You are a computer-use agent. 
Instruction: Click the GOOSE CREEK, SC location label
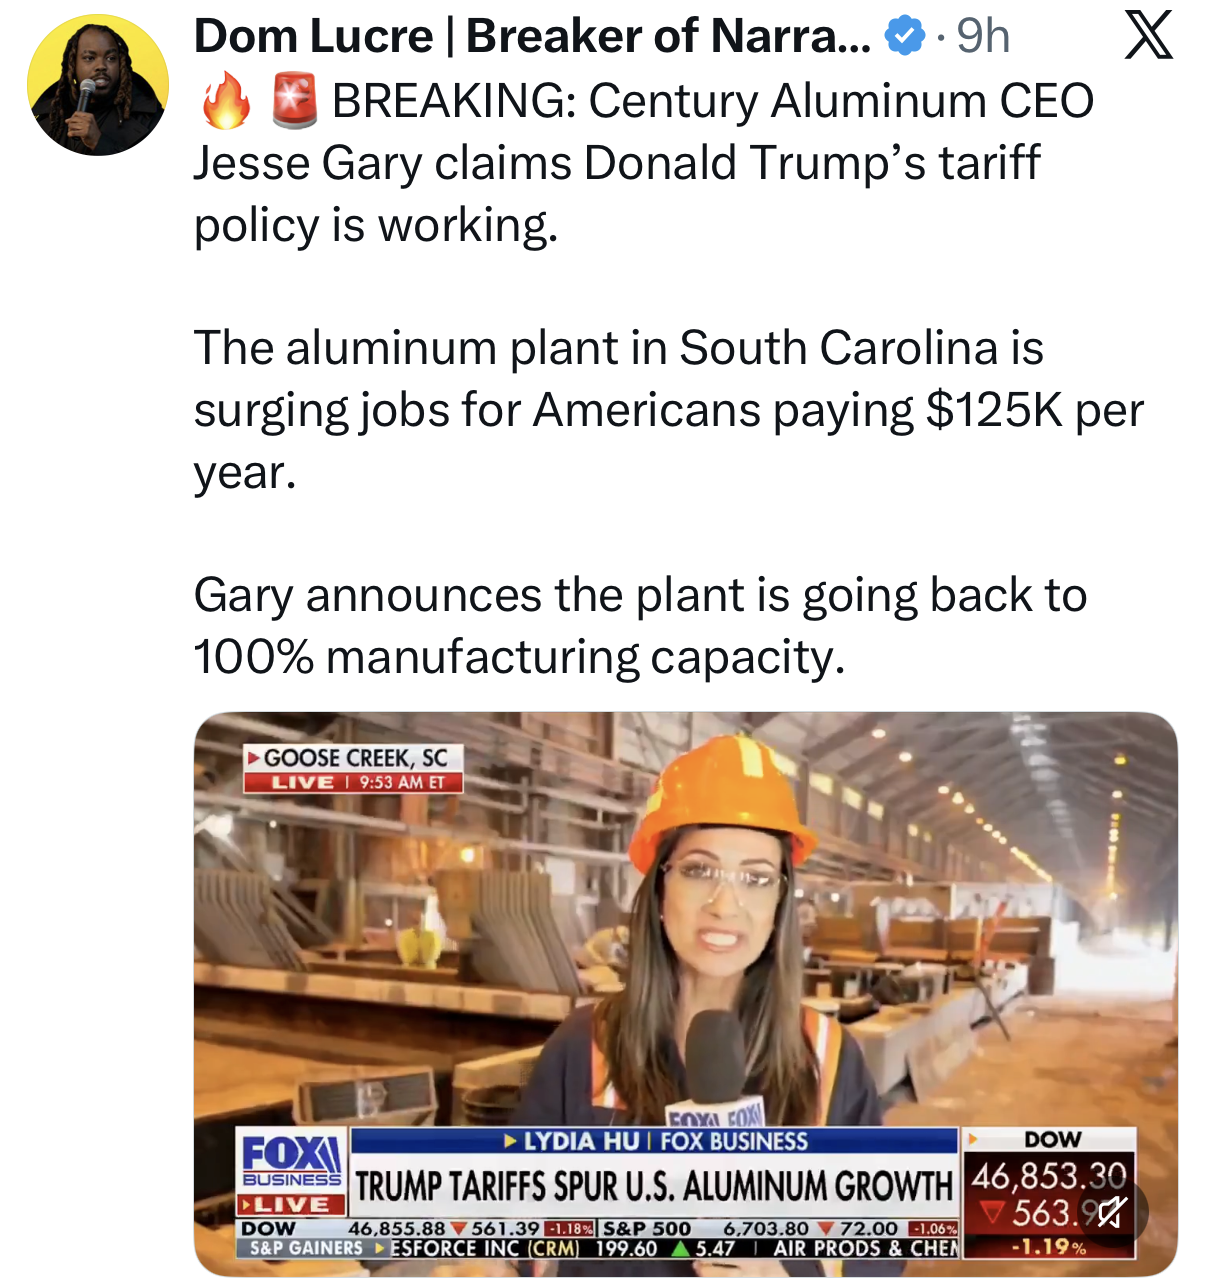tap(353, 757)
